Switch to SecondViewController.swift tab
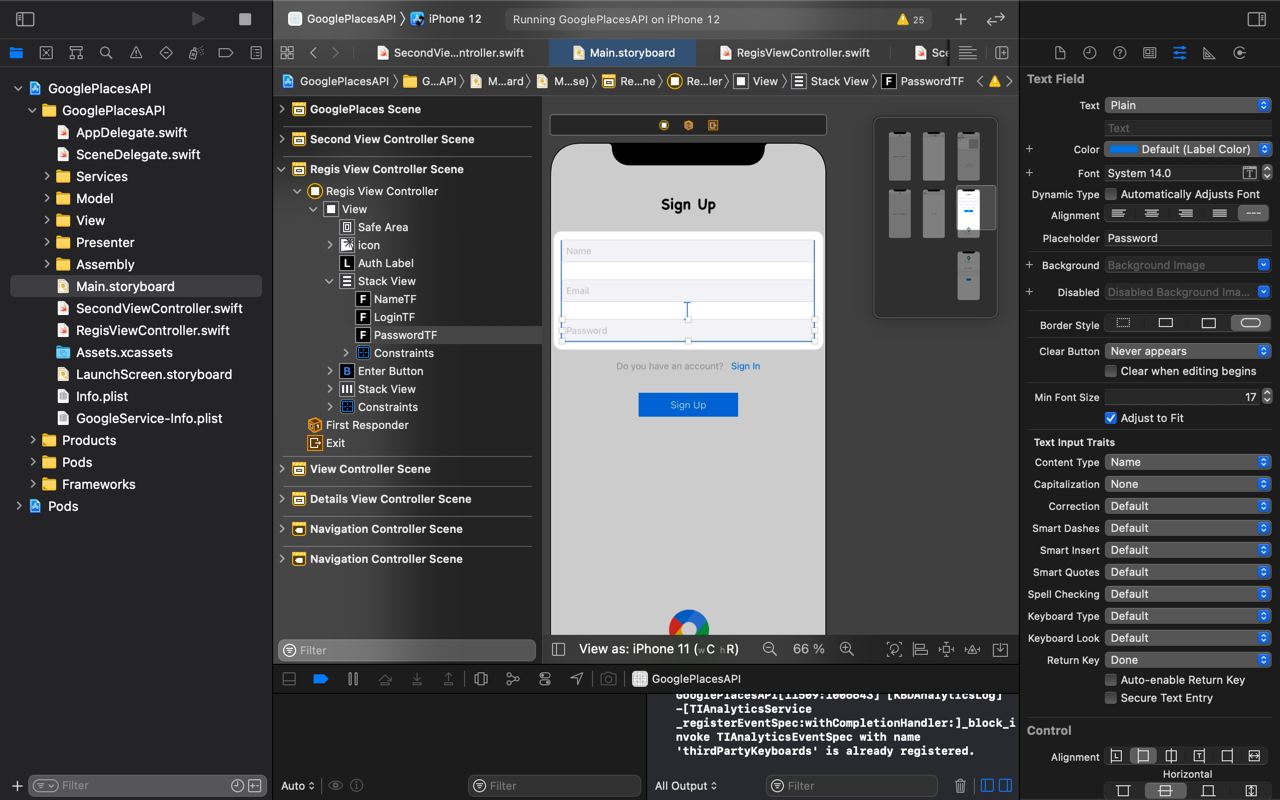Screen dimensions: 1280x800 (x=450, y=53)
